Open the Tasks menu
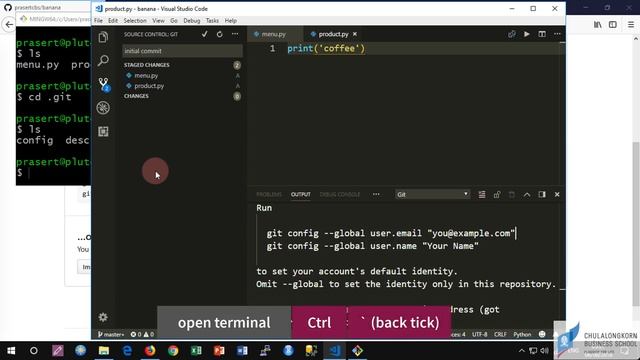 click(212, 20)
